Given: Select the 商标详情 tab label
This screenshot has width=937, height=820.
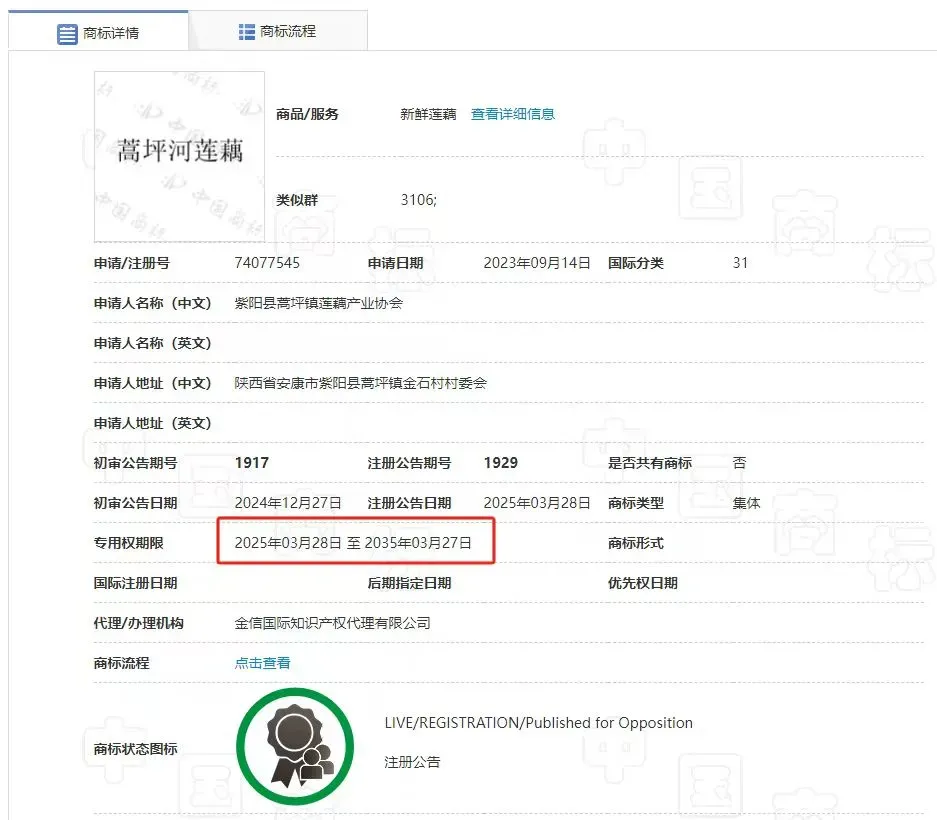Looking at the screenshot, I should pos(111,33).
